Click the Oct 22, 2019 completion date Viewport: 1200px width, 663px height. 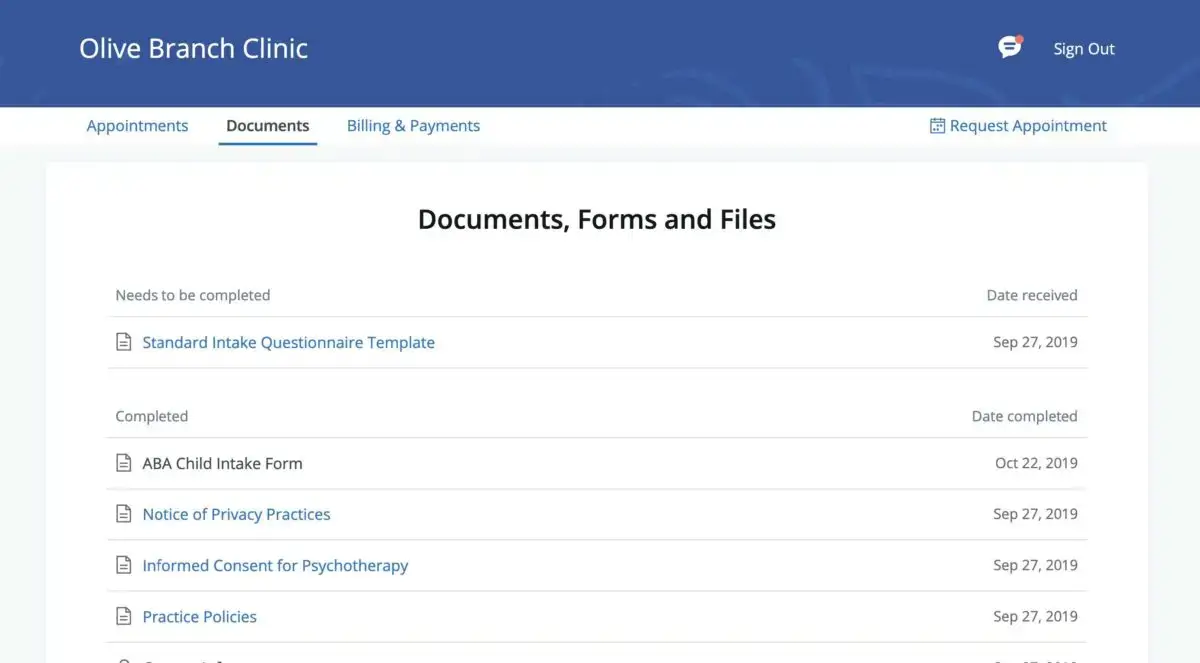click(1036, 463)
